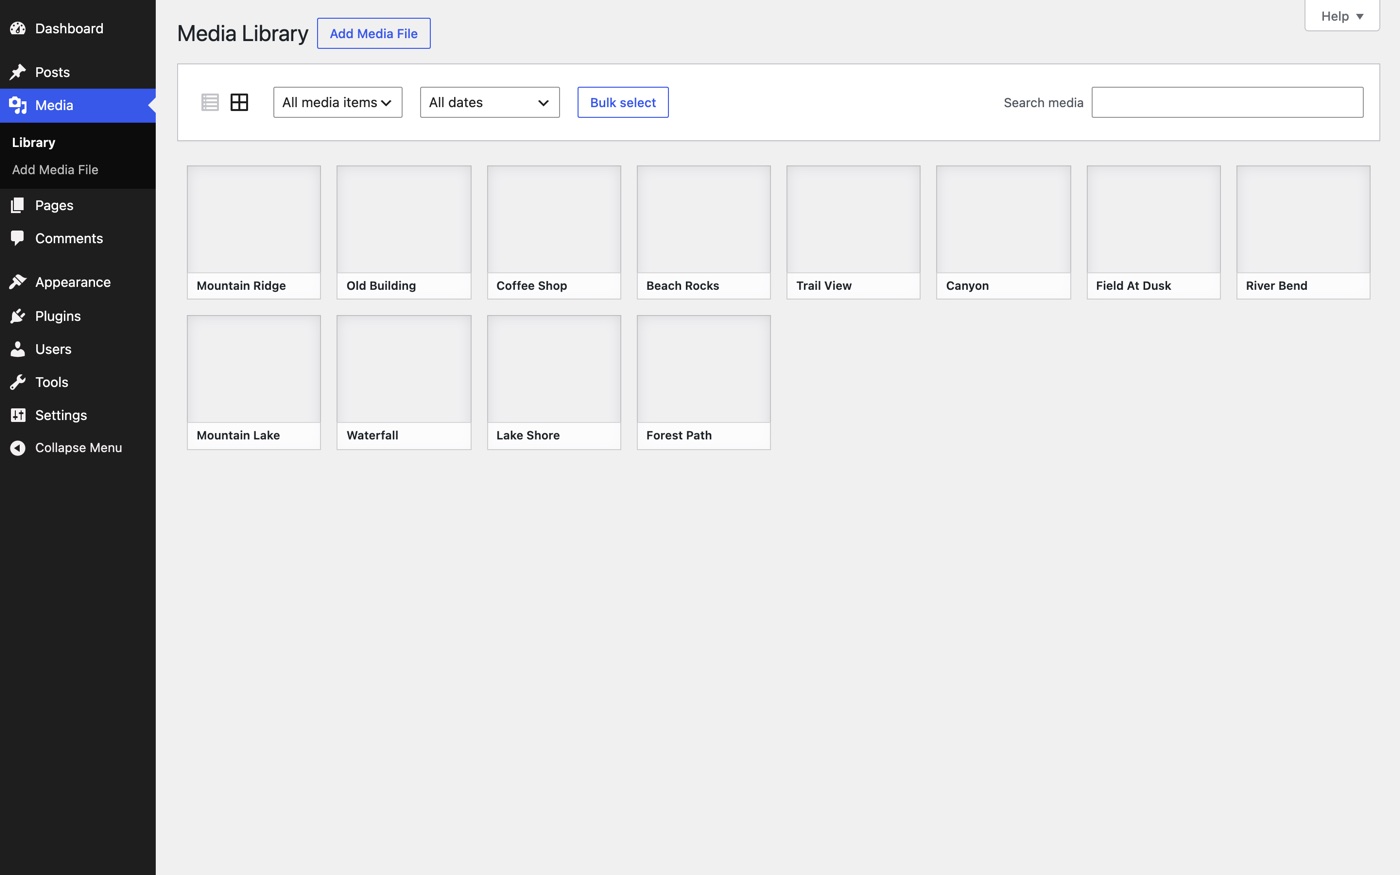Click the Bulk select button
Screen dimensions: 1400x875
click(623, 102)
